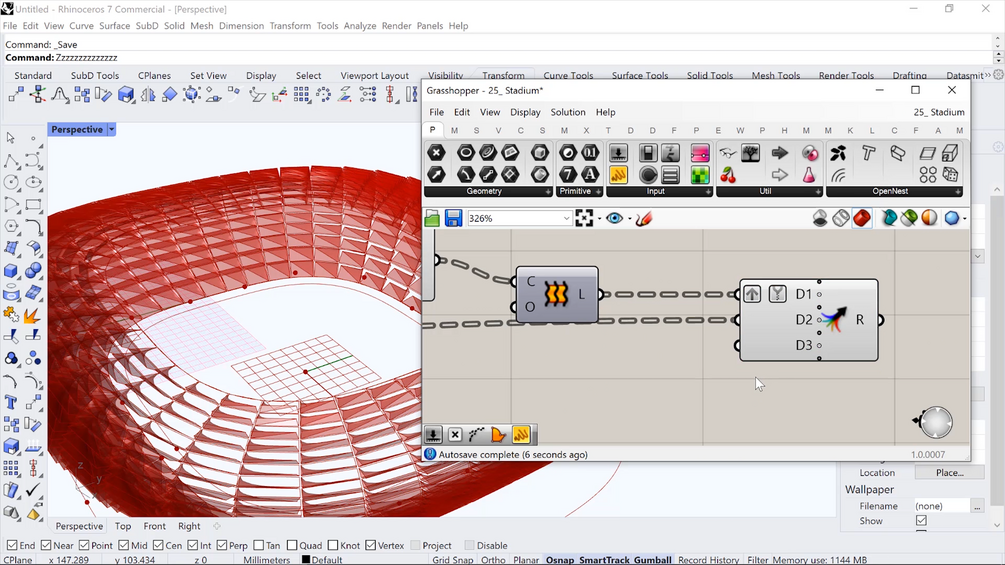Select the Number primitive parameter (0.1)
This screenshot has height=565, width=1005.
[x=590, y=152]
